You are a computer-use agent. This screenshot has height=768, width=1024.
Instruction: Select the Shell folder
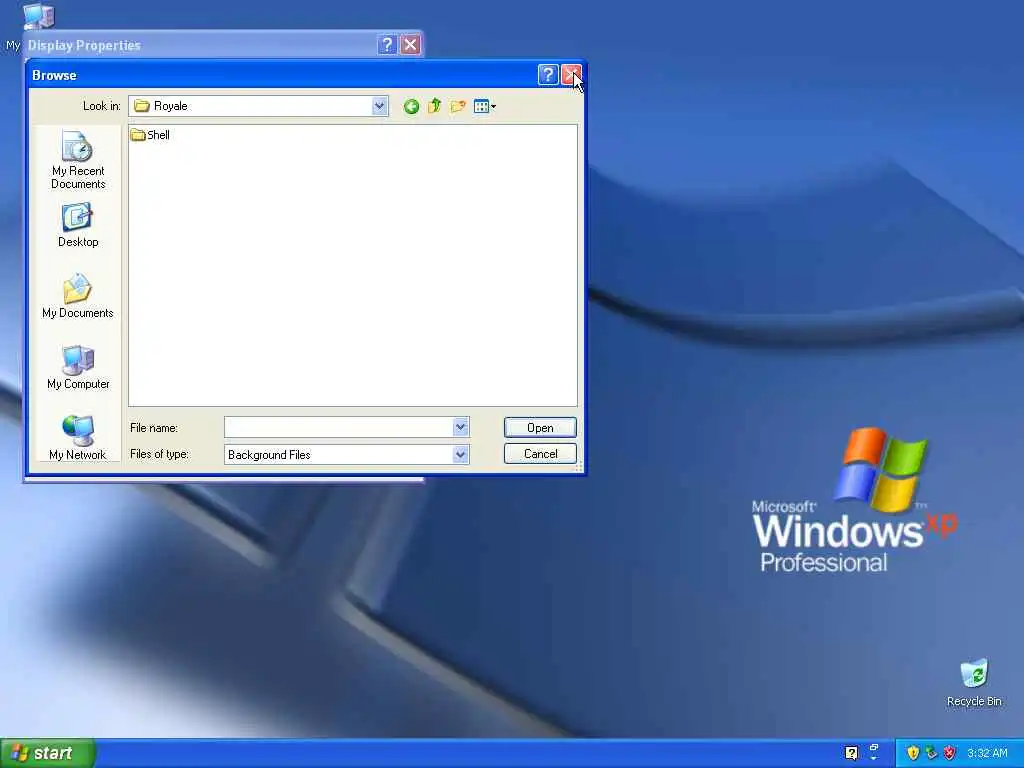point(150,135)
